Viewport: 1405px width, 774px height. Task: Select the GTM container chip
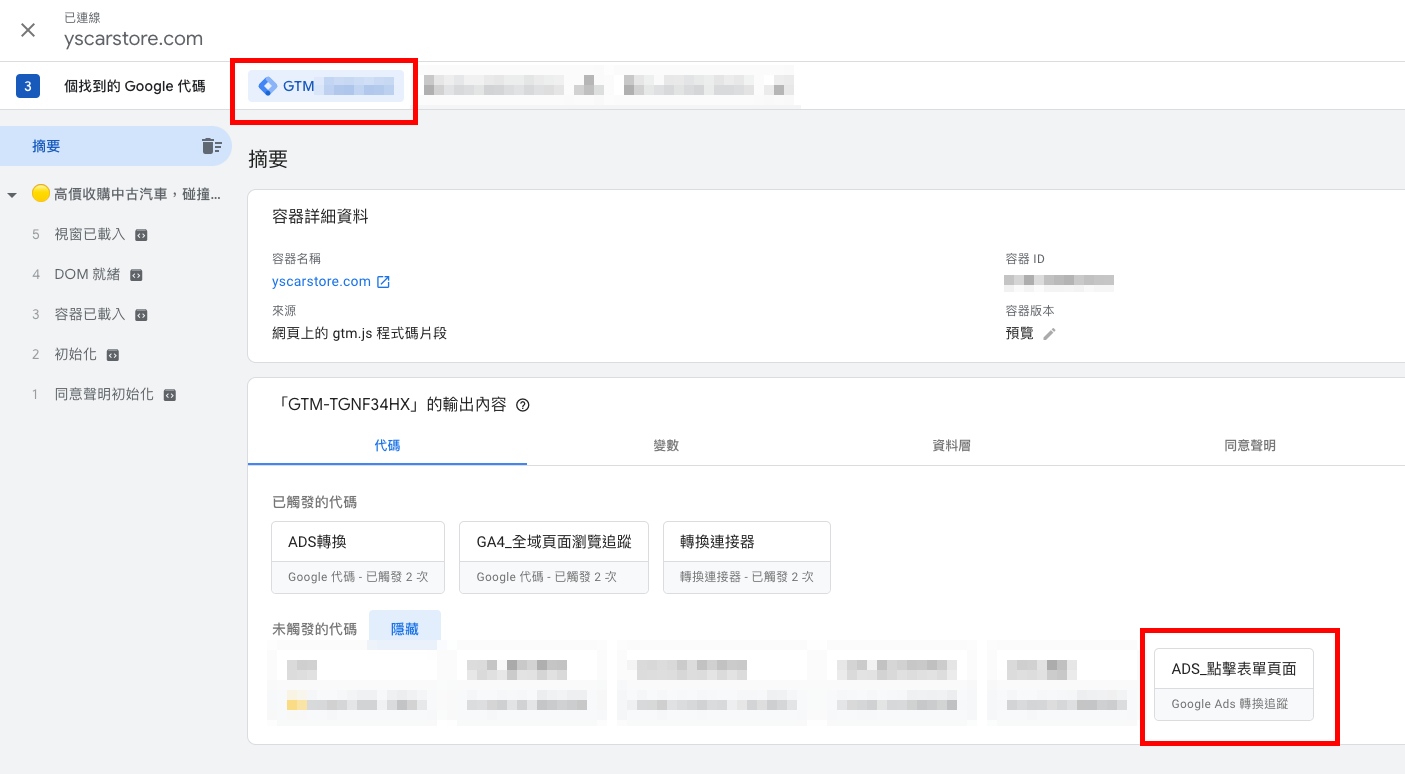pos(326,86)
